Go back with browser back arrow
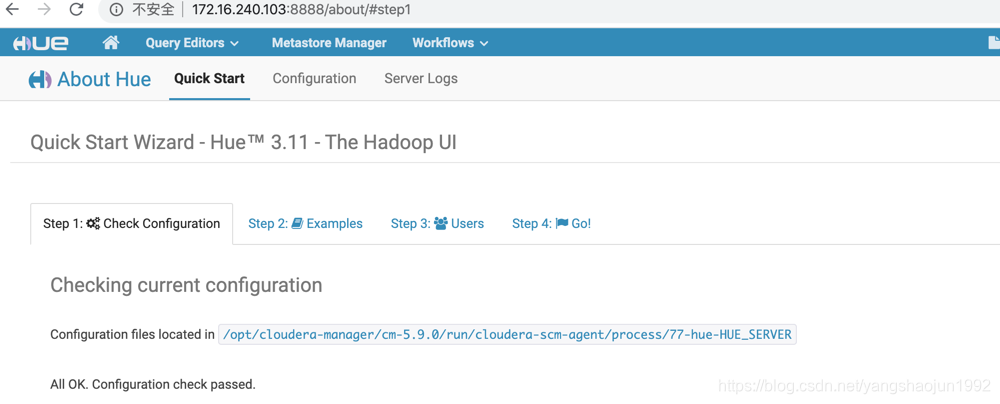Image resolution: width=1000 pixels, height=404 pixels. pos(12,10)
